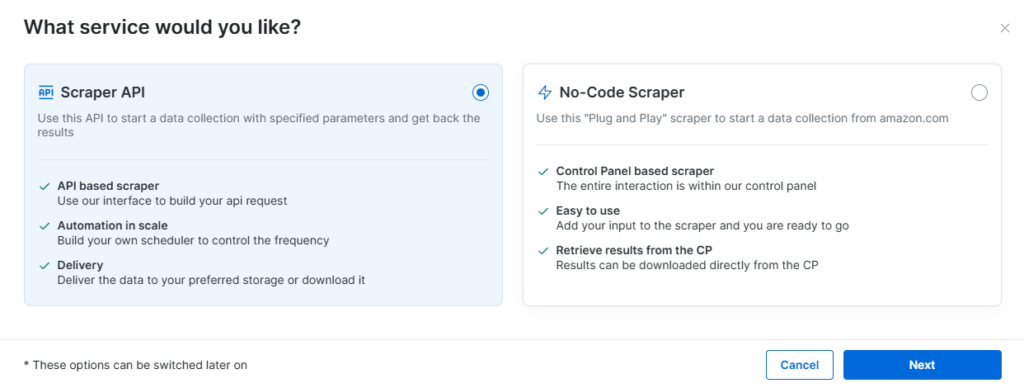
Task: Click the 'Control Panel based scraper' heading
Action: (635, 171)
